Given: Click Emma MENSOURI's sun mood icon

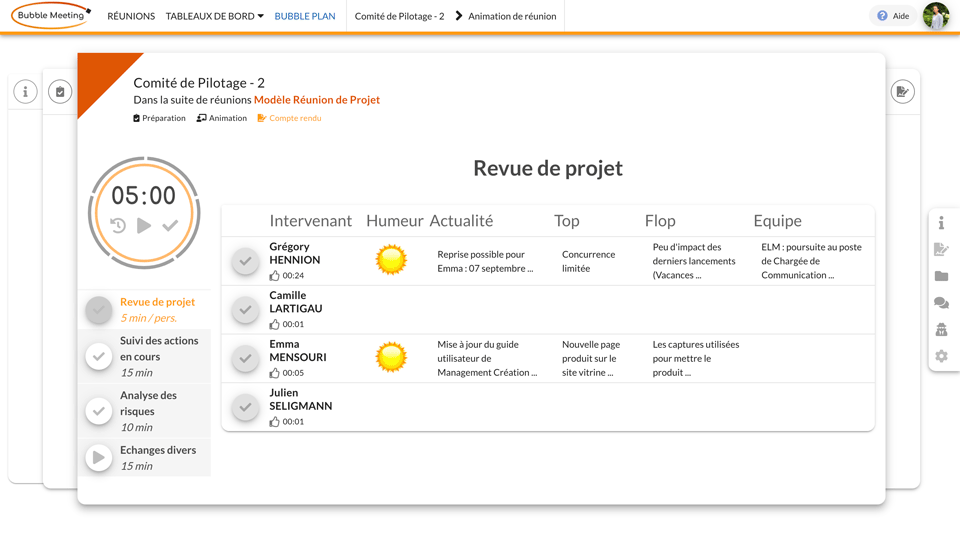Looking at the screenshot, I should 391,357.
